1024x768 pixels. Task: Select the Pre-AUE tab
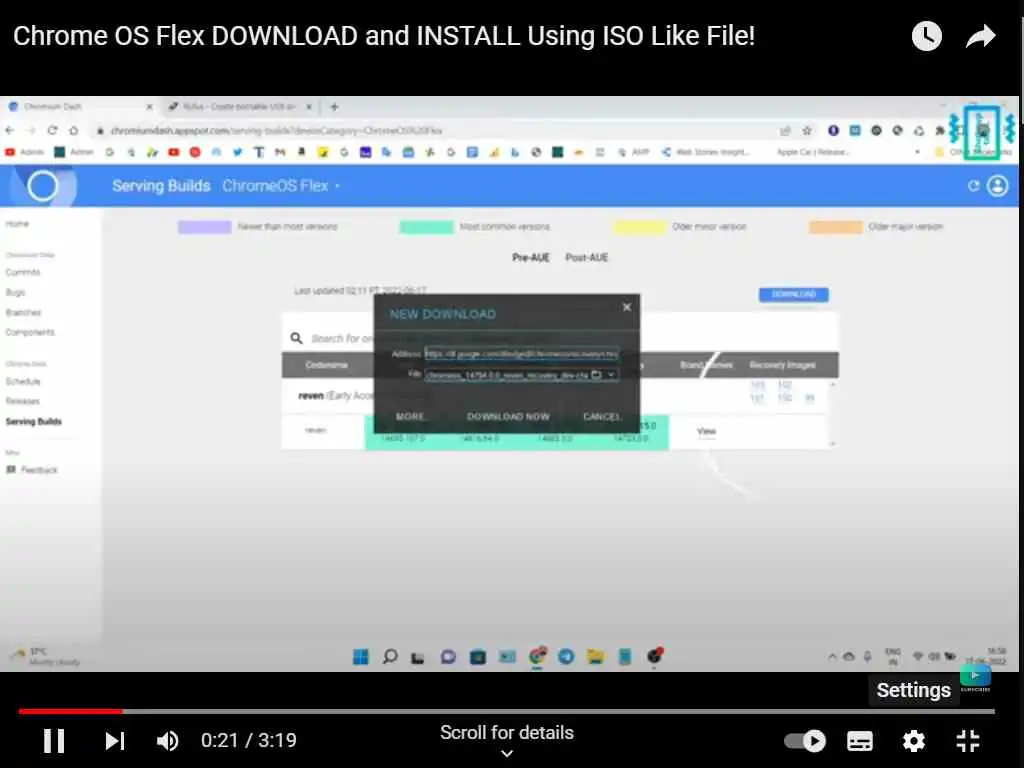(531, 257)
